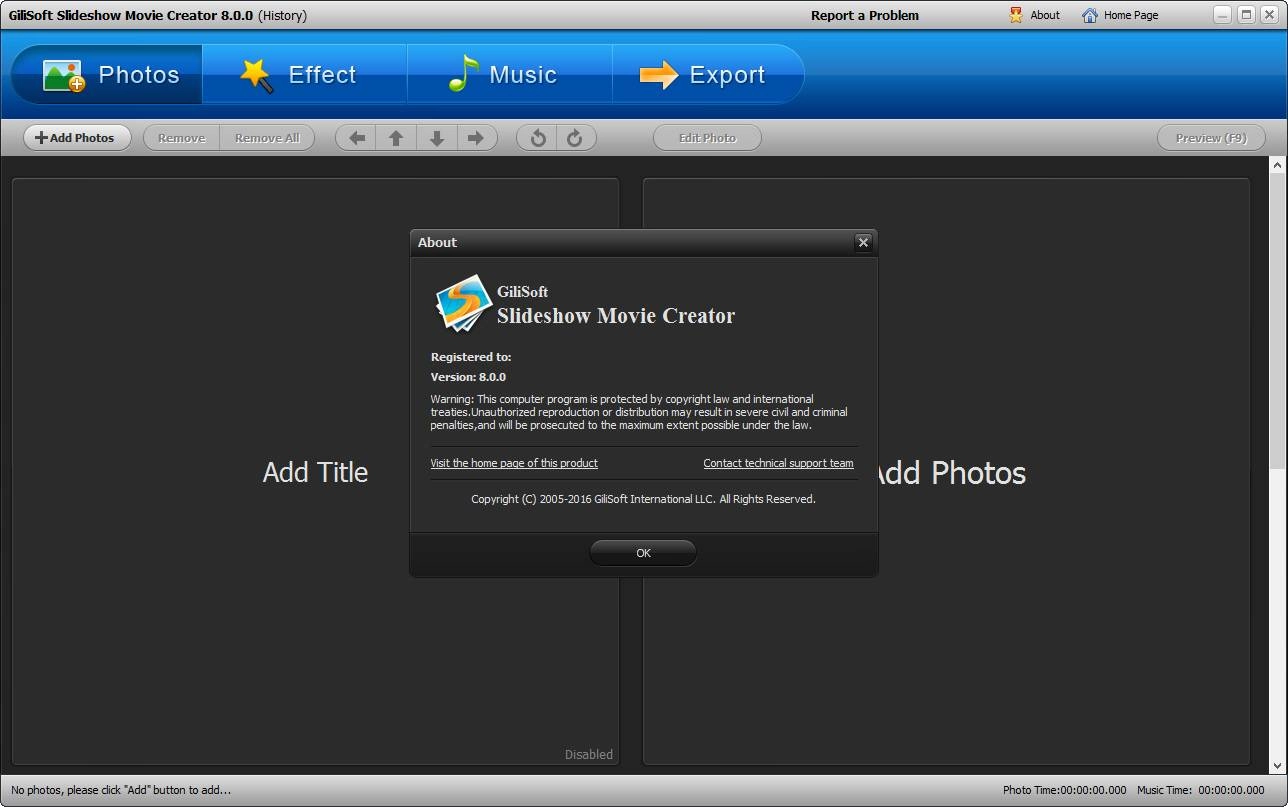1288x807 pixels.
Task: Click the Preview (F9) button
Action: 1211,138
